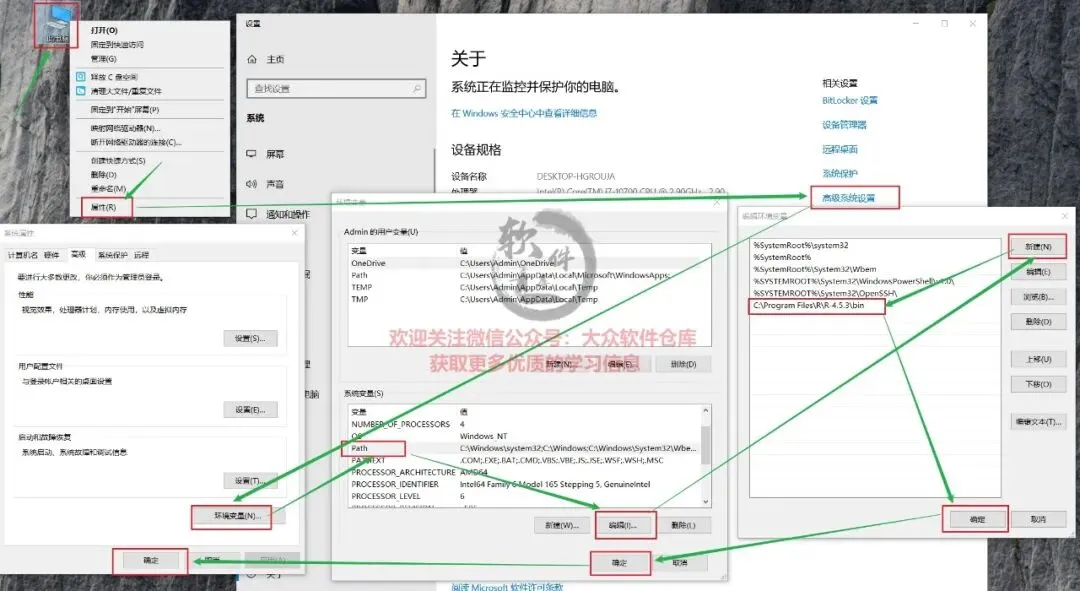Viewport: 1080px width, 591px height.
Task: Close the System Properties dialog with its X
Action: click(294, 233)
